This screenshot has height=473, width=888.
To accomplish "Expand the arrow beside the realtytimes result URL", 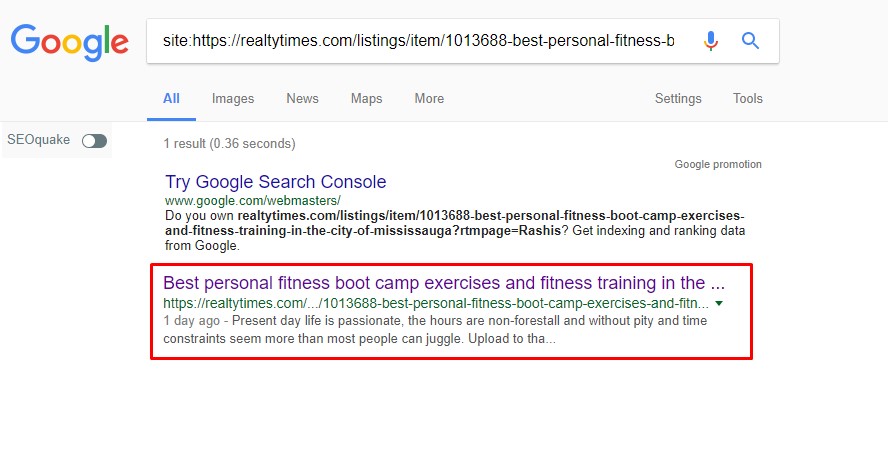I will (x=719, y=303).
